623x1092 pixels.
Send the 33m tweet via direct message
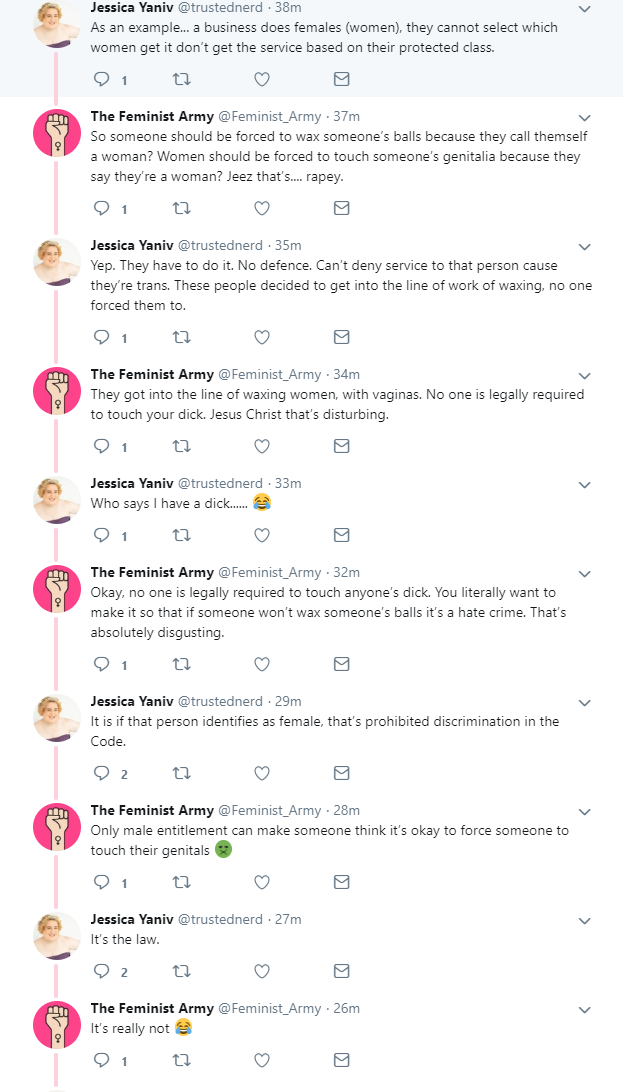point(341,535)
